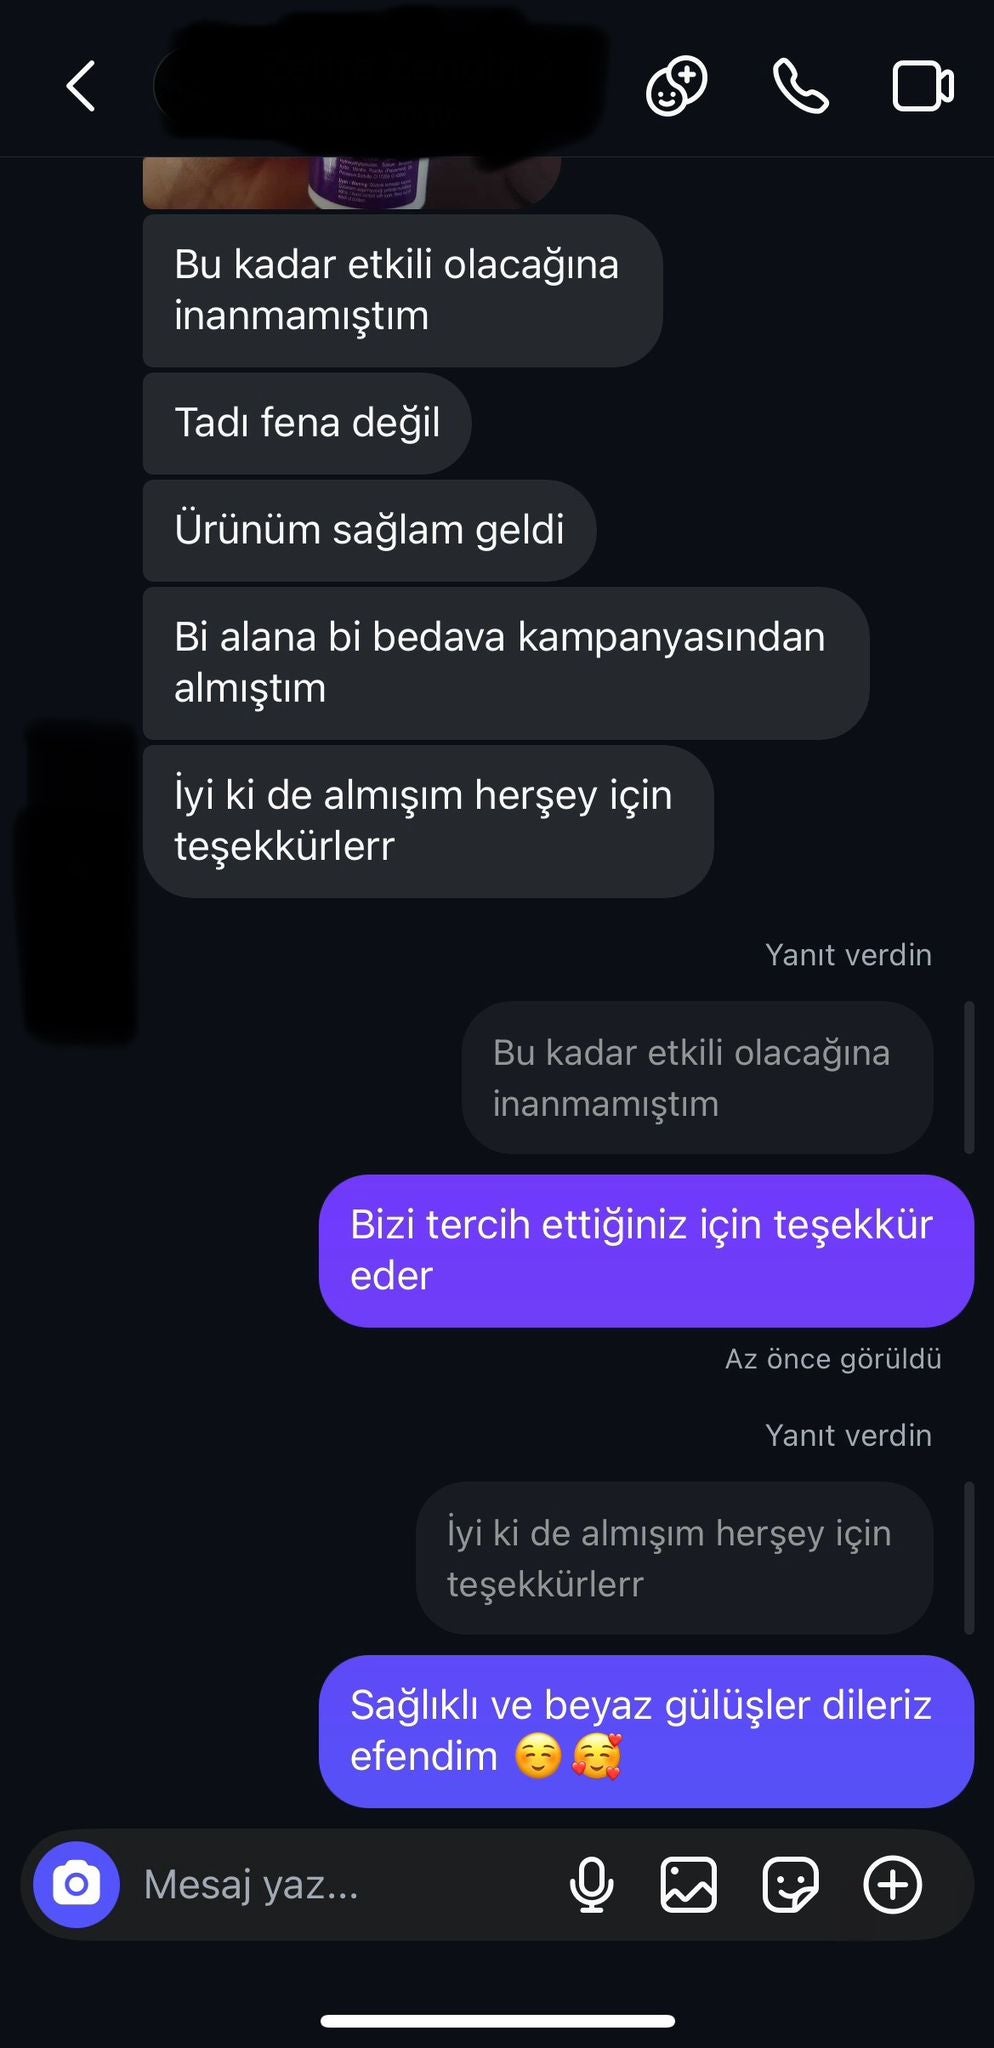Open the product photo thumbnail at top
This screenshot has width=994, height=2048.
pyautogui.click(x=352, y=183)
